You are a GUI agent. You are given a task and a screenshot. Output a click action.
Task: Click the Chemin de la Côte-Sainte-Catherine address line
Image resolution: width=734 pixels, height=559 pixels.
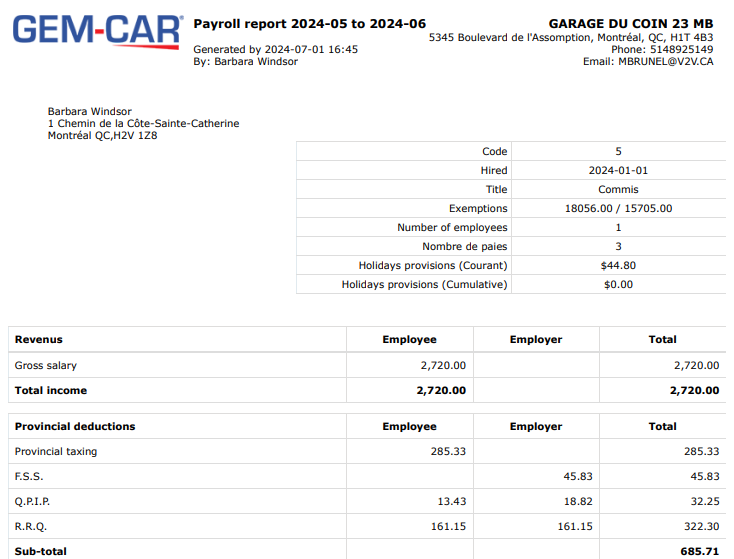pos(143,124)
